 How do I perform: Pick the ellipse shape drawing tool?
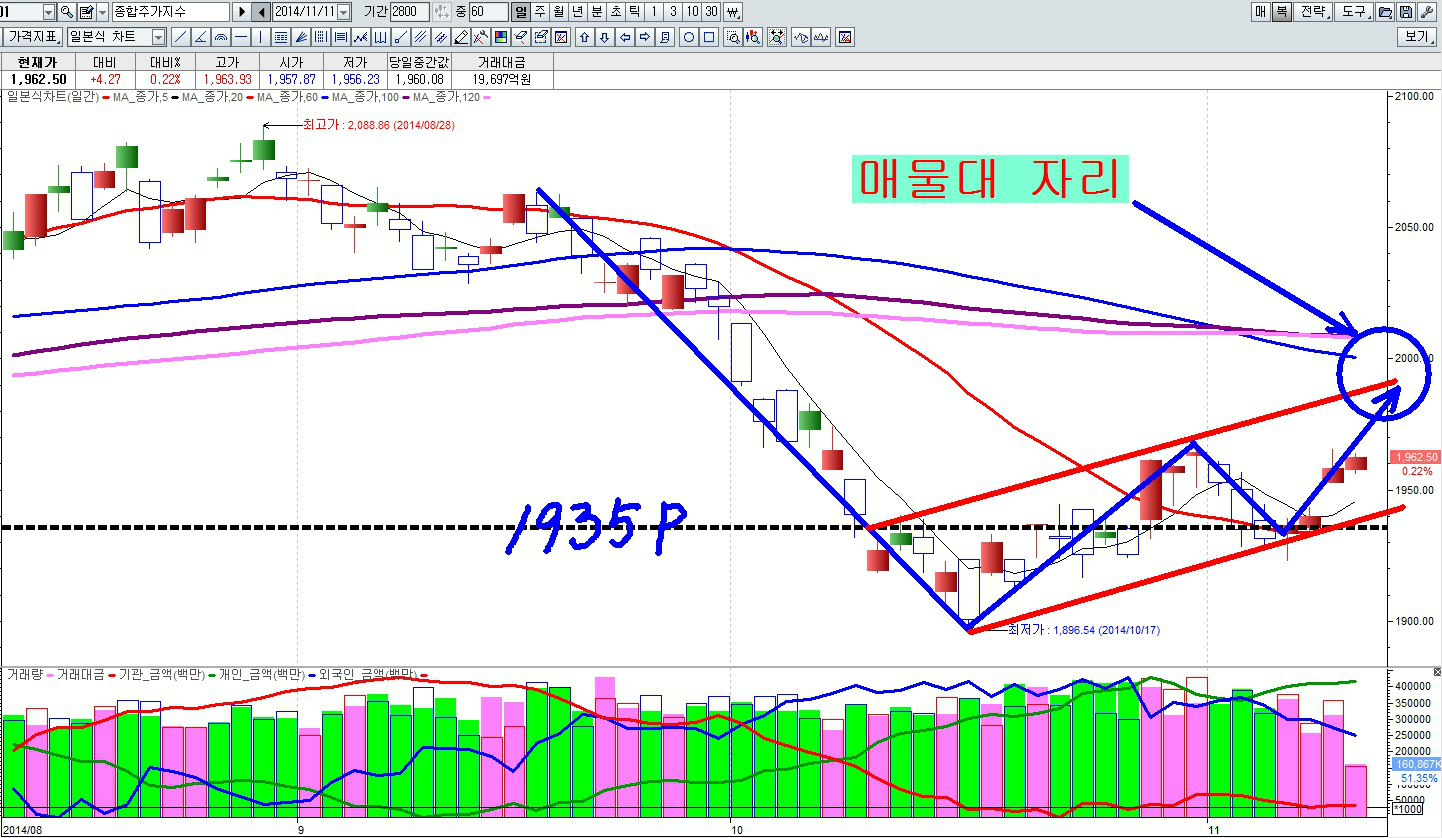click(x=689, y=38)
